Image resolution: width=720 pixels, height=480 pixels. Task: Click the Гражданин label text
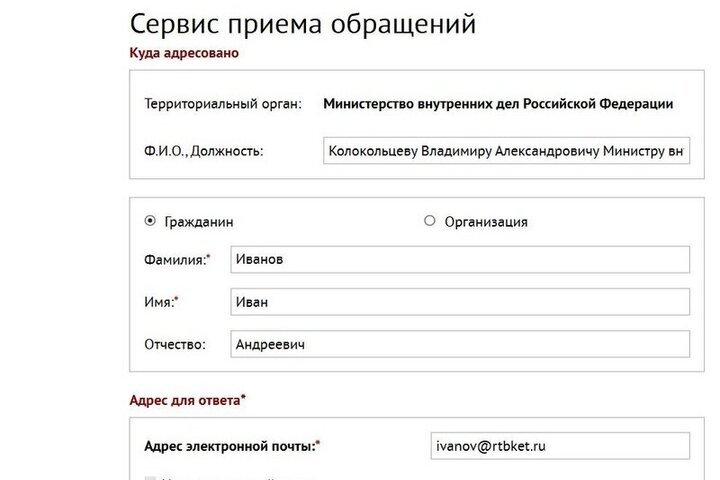point(201,222)
